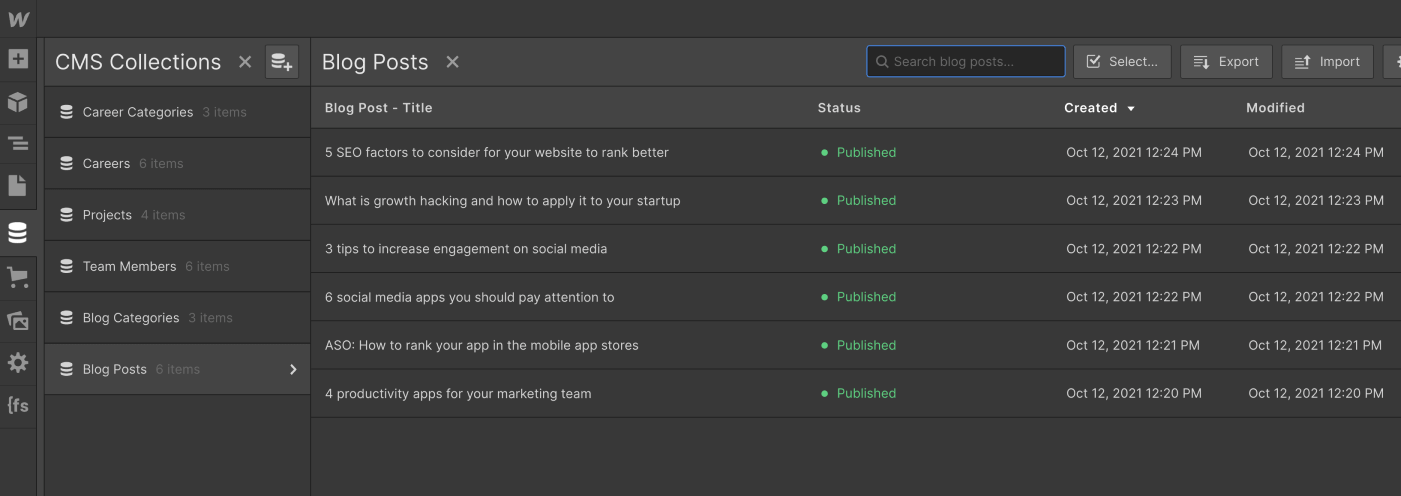
Task: Click the Webflow logo menu
Action: click(18, 19)
